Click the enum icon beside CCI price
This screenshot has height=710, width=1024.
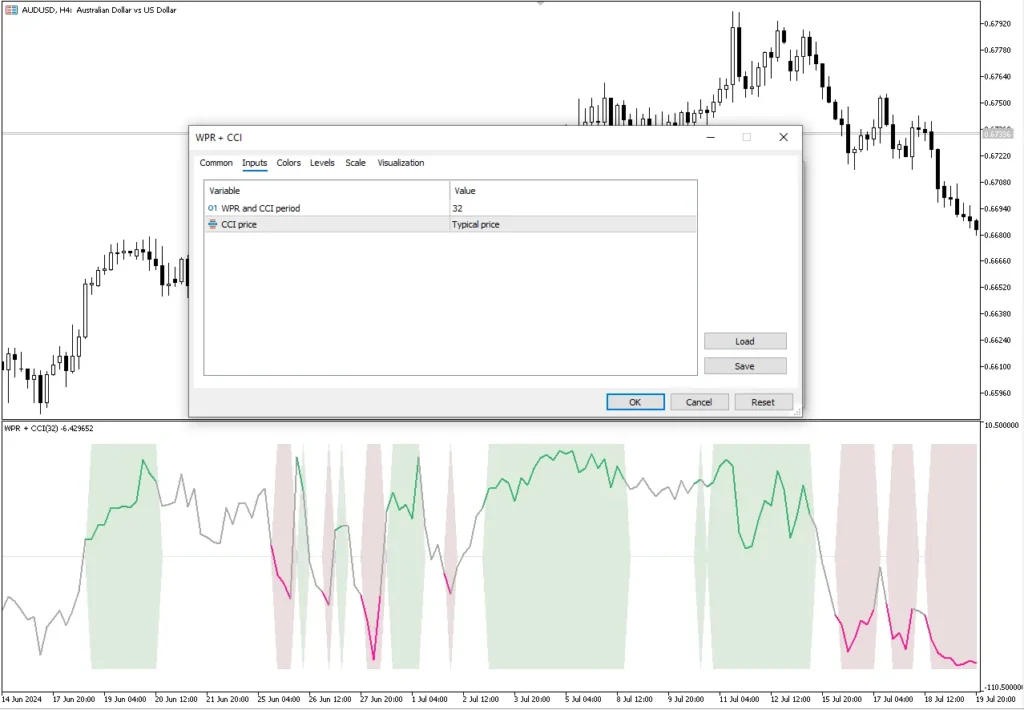(212, 225)
